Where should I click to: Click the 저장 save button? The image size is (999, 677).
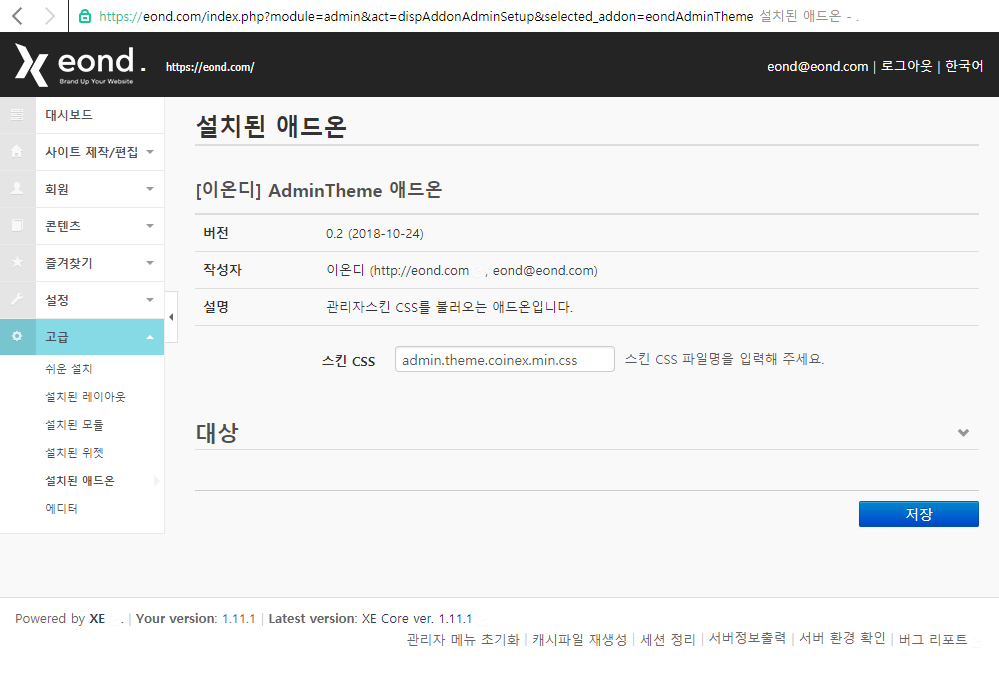(x=919, y=514)
